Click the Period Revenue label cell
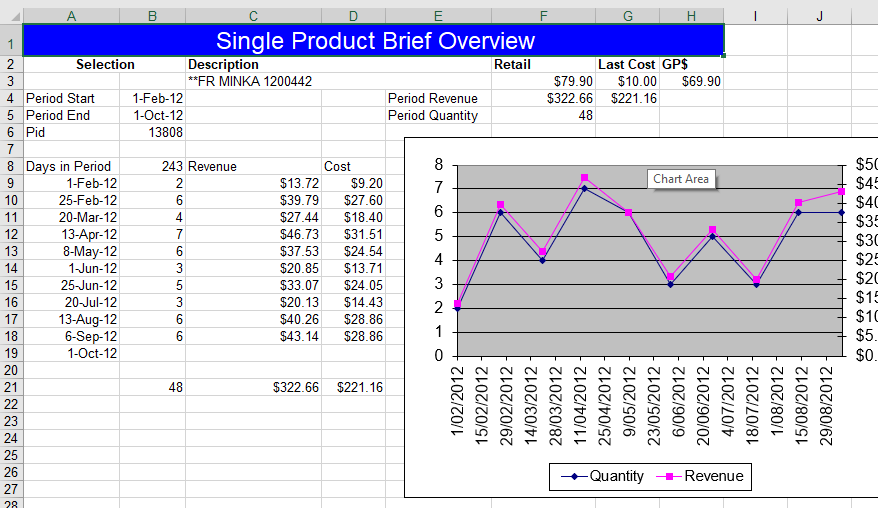Screen dimensions: 878x508 pyautogui.click(x=438, y=99)
